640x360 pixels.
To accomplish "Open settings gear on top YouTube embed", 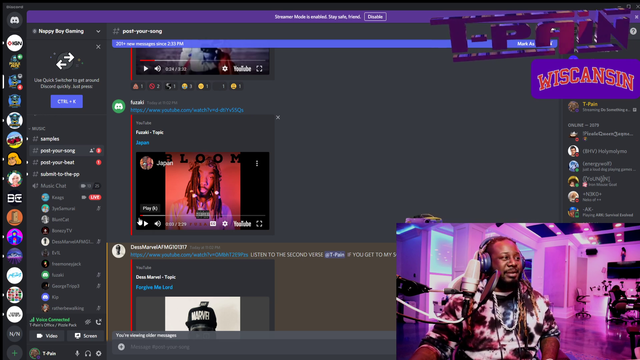I will [225, 69].
